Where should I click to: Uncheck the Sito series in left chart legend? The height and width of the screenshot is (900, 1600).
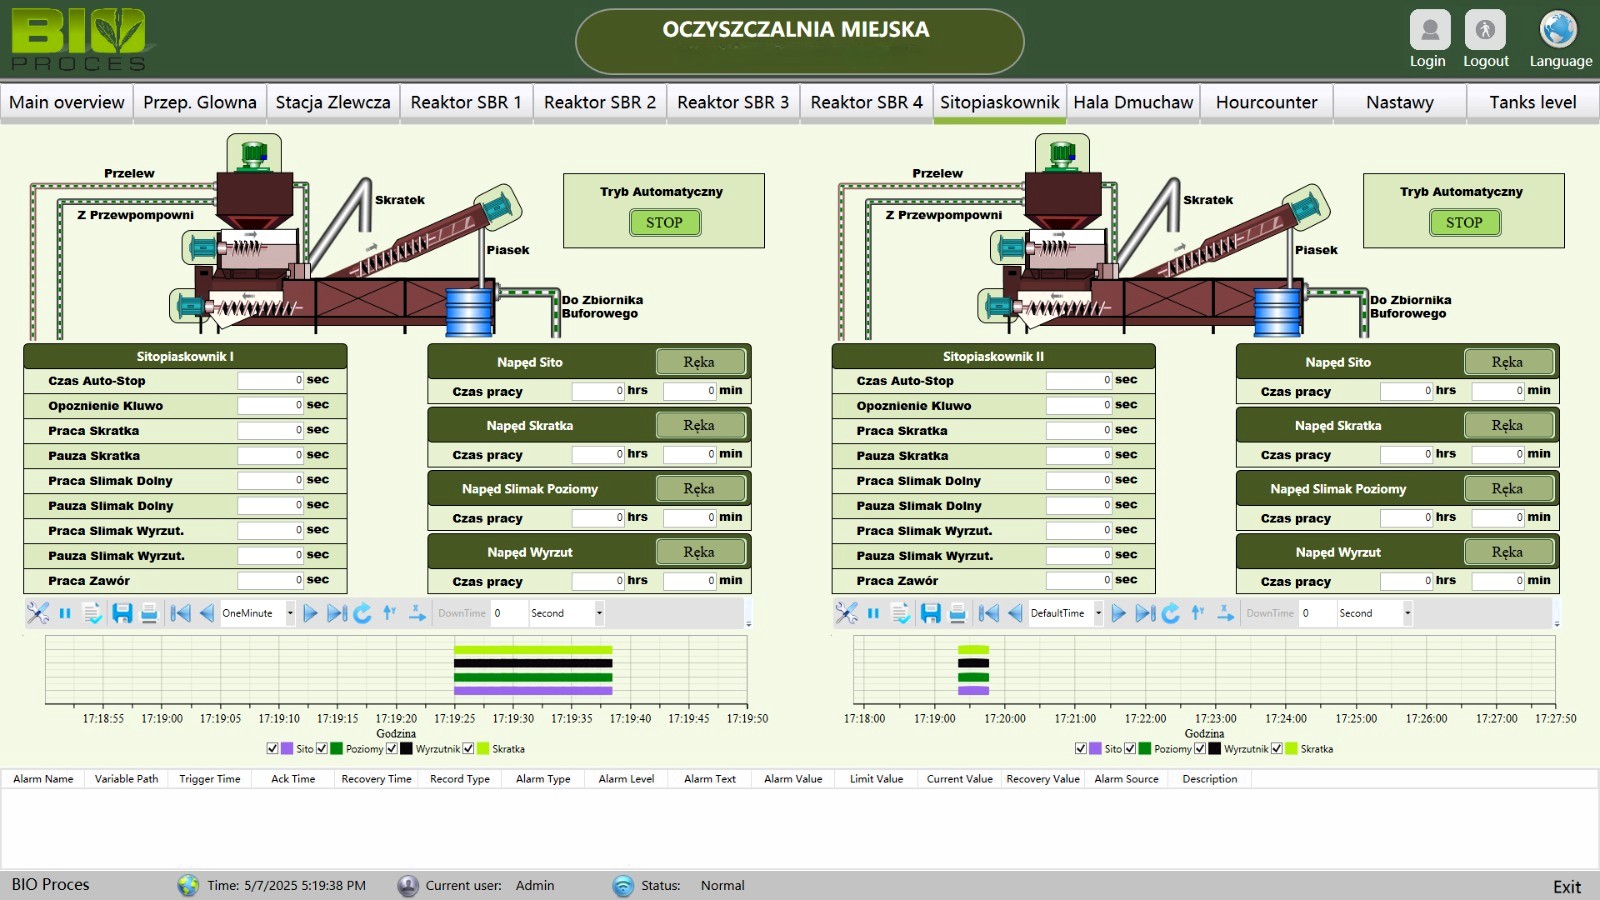point(273,748)
